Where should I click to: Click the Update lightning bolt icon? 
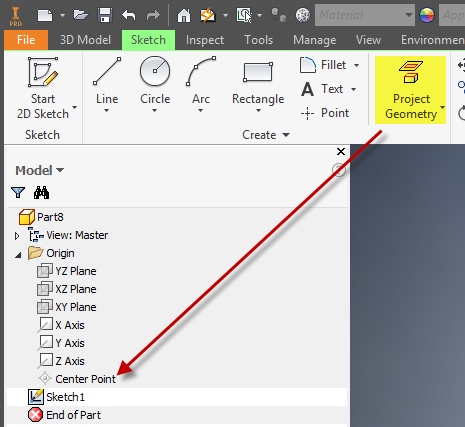tap(208, 15)
